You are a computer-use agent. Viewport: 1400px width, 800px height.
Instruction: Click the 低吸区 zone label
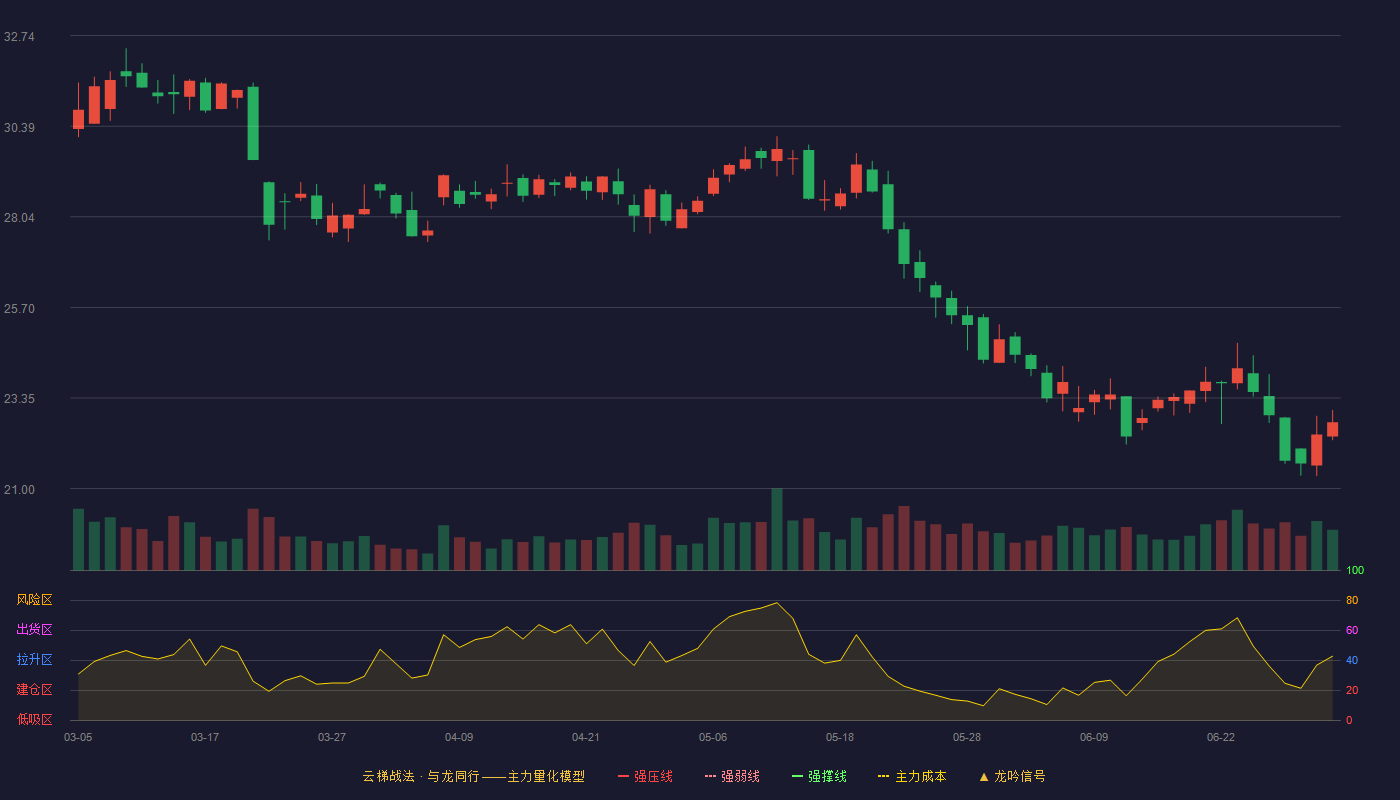34,719
